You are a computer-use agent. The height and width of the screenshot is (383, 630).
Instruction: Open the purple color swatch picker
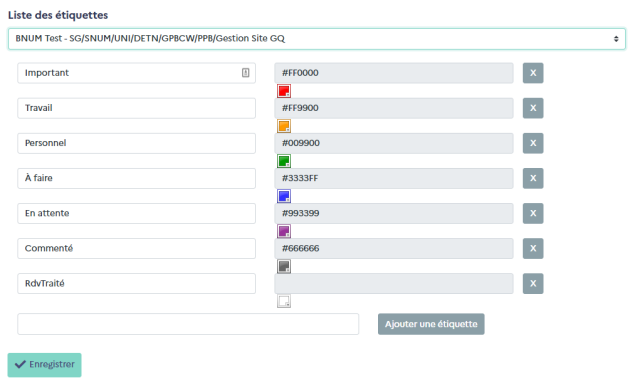point(284,231)
